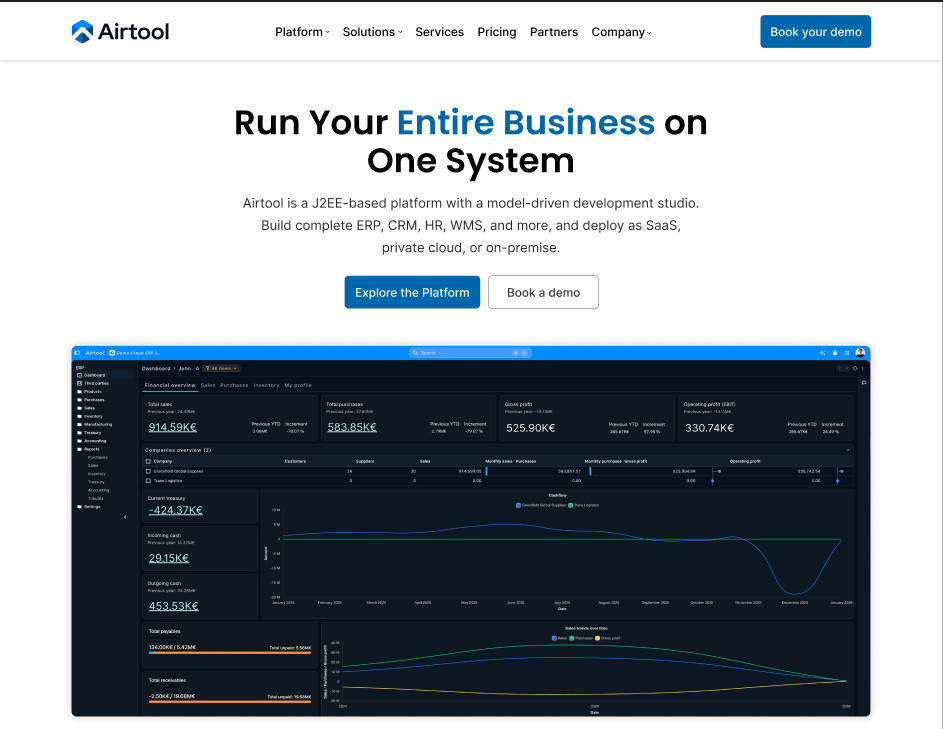Click the Demo Cloud ERP instance icon
This screenshot has height=729, width=943.
(x=112, y=353)
